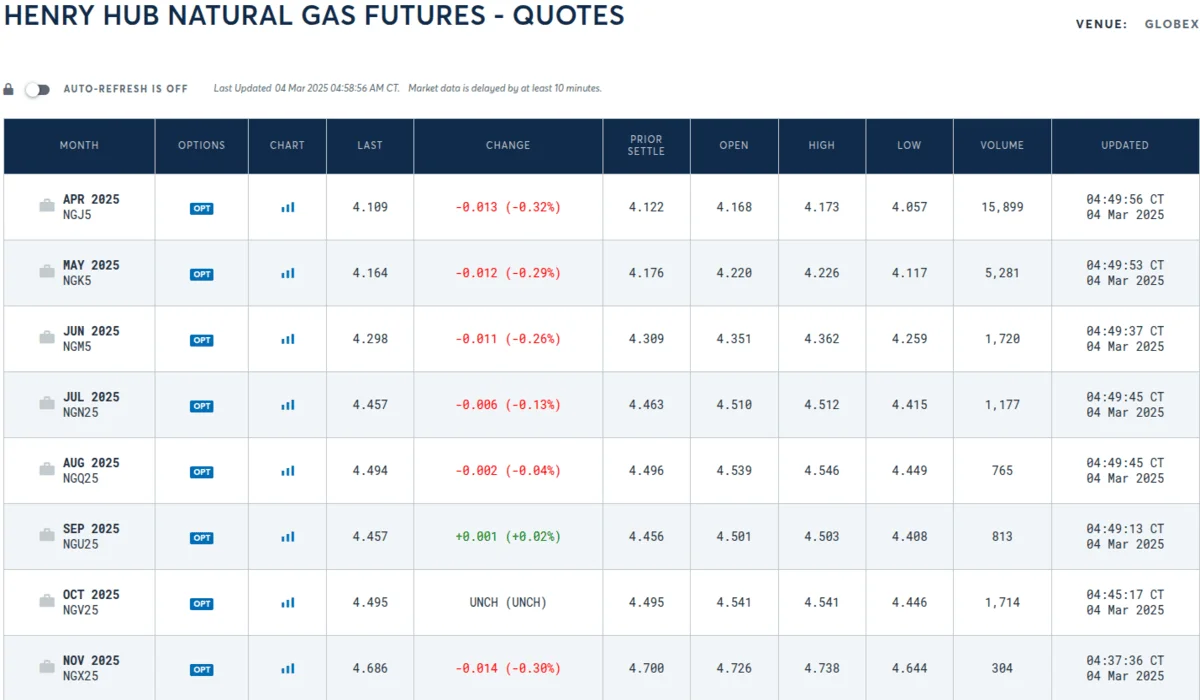This screenshot has height=700, width=1200.
Task: Click the briefcase icon beside AUG 2025
Action: (47, 470)
